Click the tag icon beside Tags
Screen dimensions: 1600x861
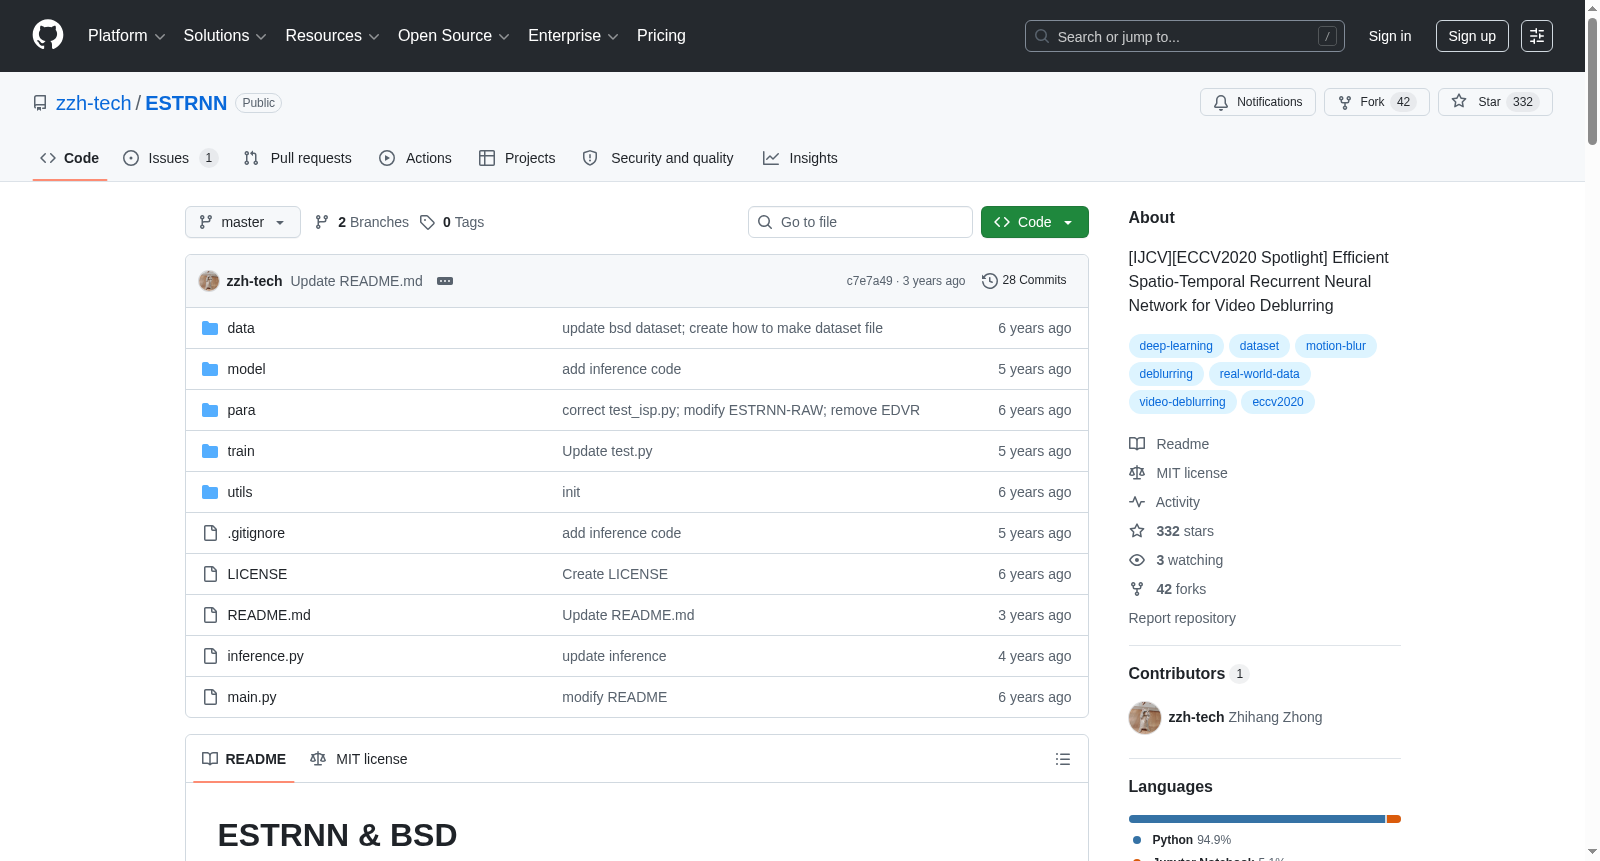pyautogui.click(x=427, y=222)
